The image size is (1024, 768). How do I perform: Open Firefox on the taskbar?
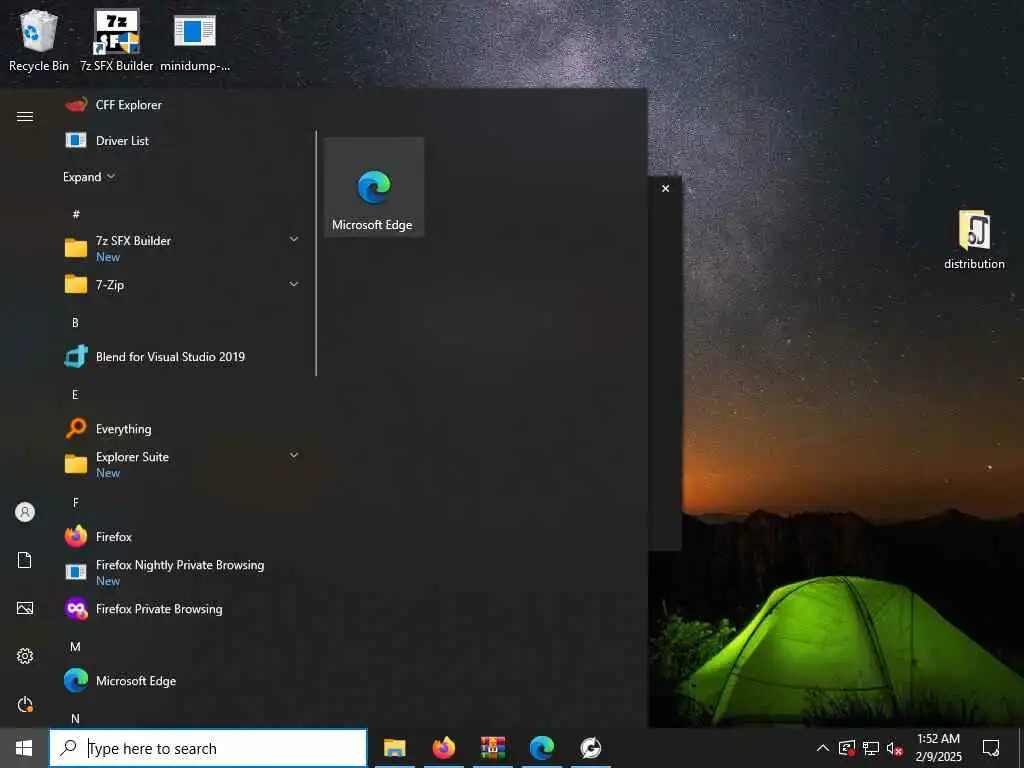(x=444, y=748)
